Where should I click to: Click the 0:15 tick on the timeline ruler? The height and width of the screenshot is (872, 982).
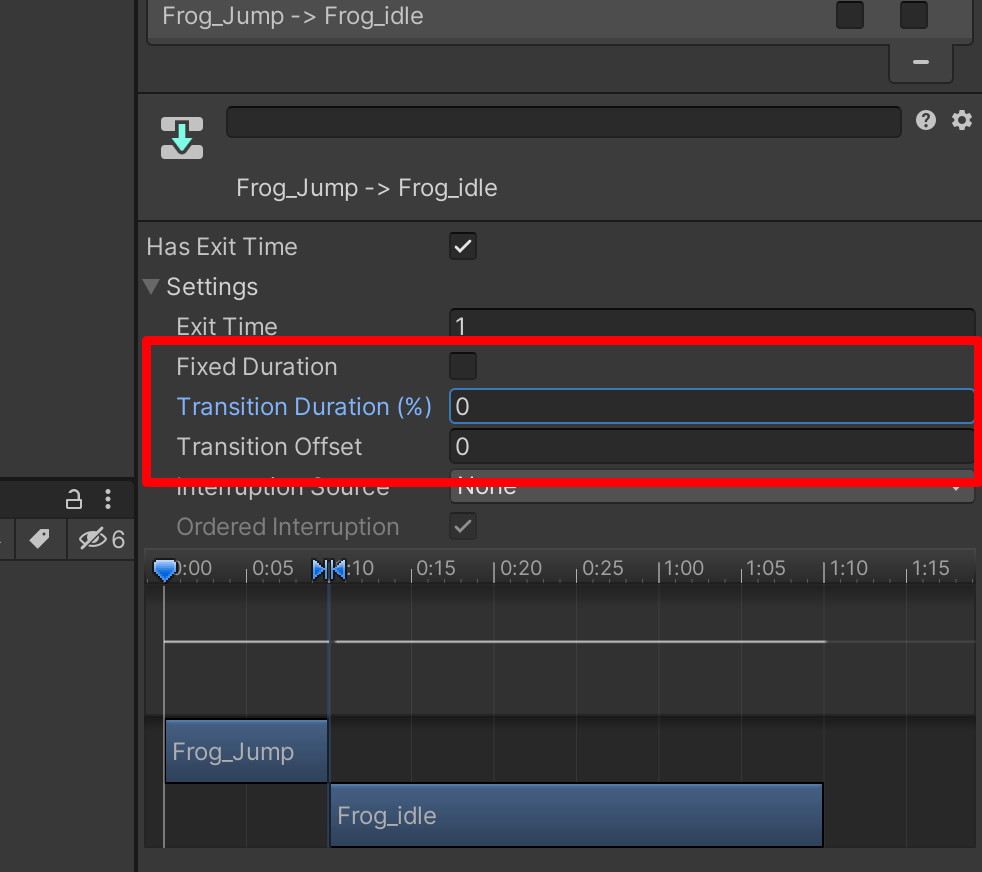point(434,569)
